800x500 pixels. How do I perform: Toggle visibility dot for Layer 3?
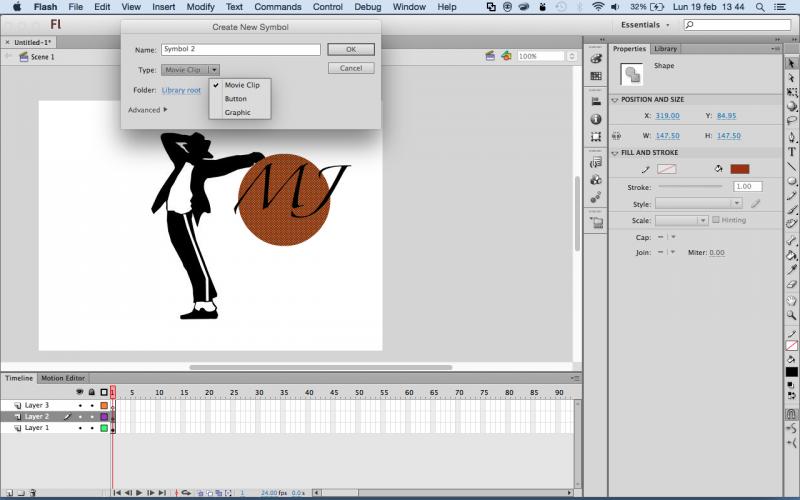pyautogui.click(x=80, y=405)
